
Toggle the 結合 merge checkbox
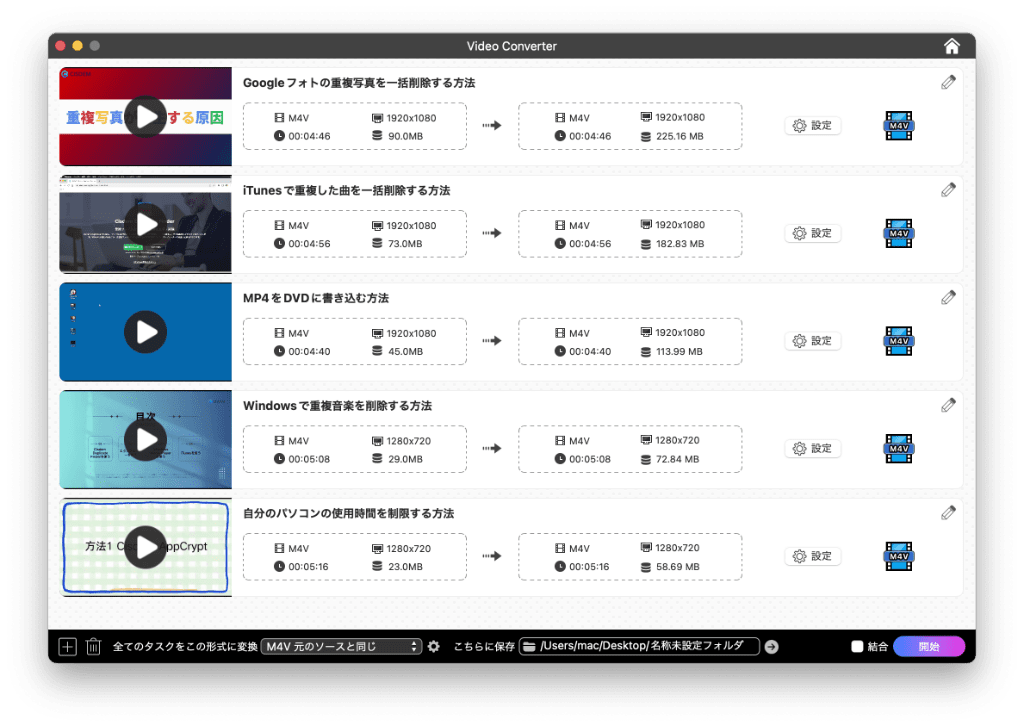pyautogui.click(x=857, y=647)
